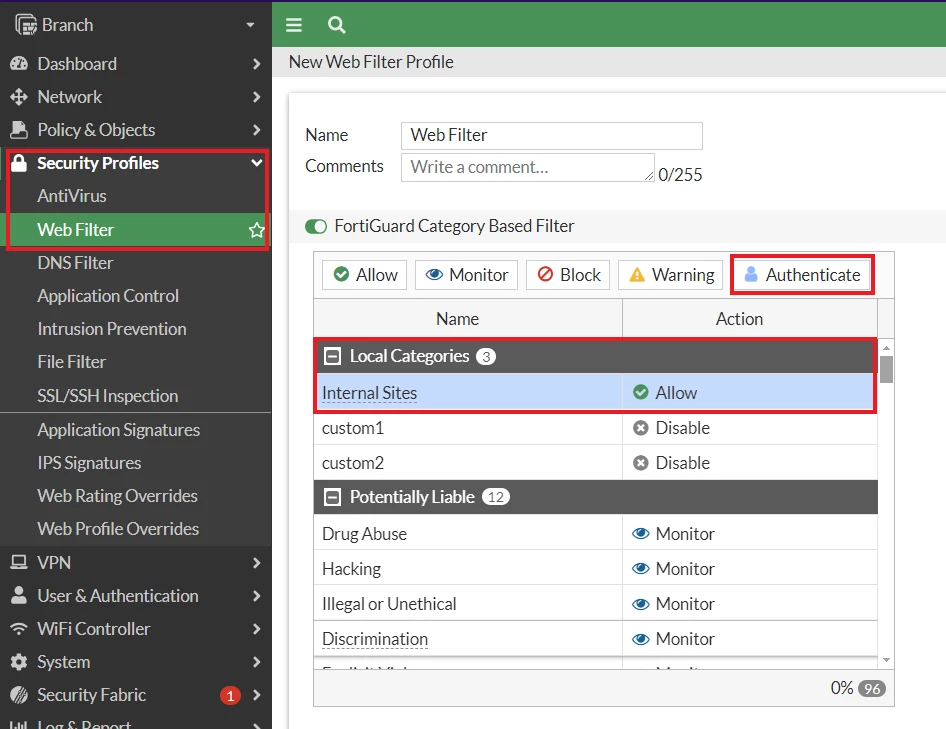Set action to Block
946x729 pixels.
568,275
